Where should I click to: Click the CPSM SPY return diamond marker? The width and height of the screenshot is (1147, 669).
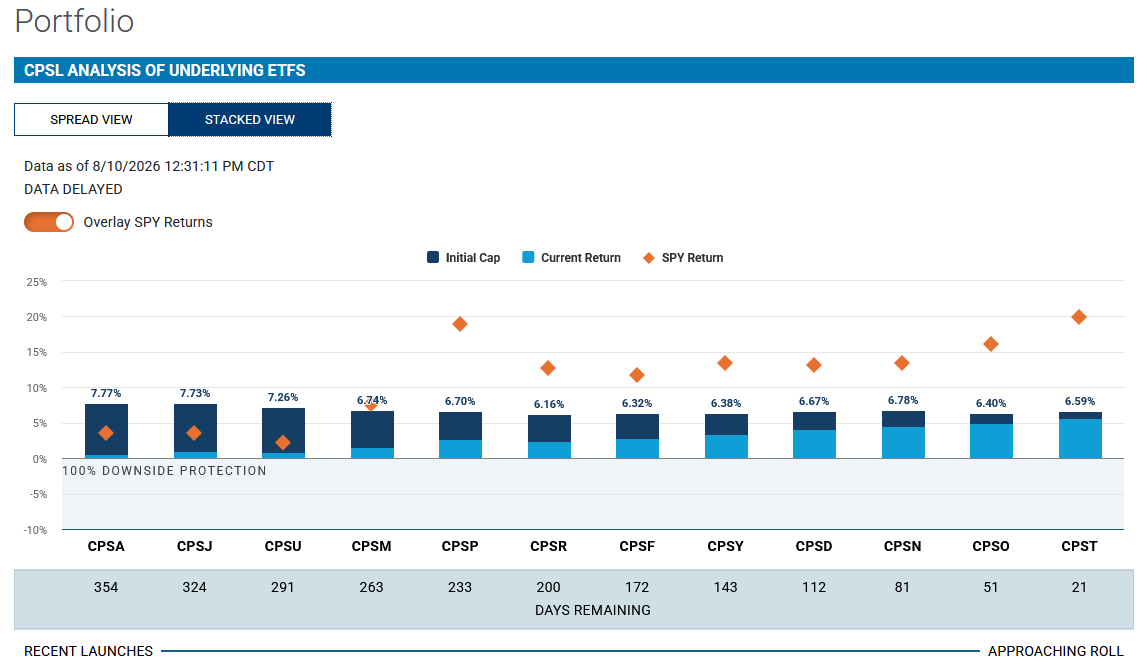pos(371,404)
